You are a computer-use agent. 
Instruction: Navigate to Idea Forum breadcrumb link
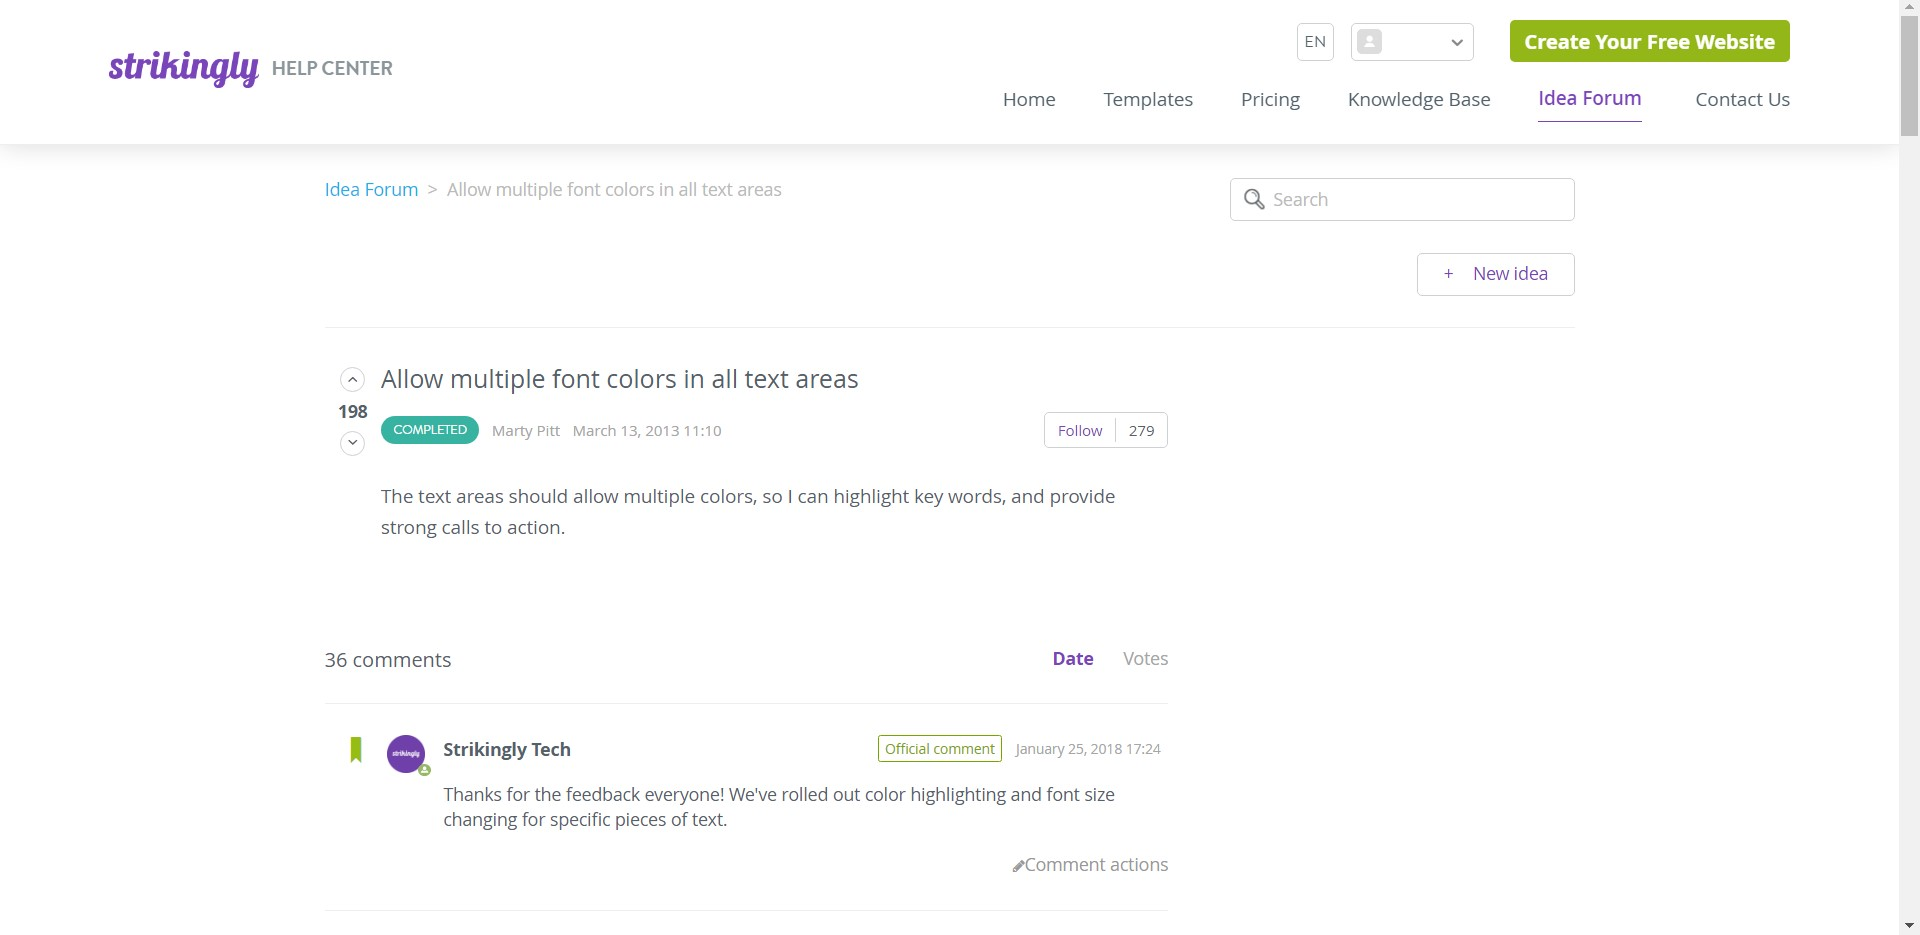[371, 190]
